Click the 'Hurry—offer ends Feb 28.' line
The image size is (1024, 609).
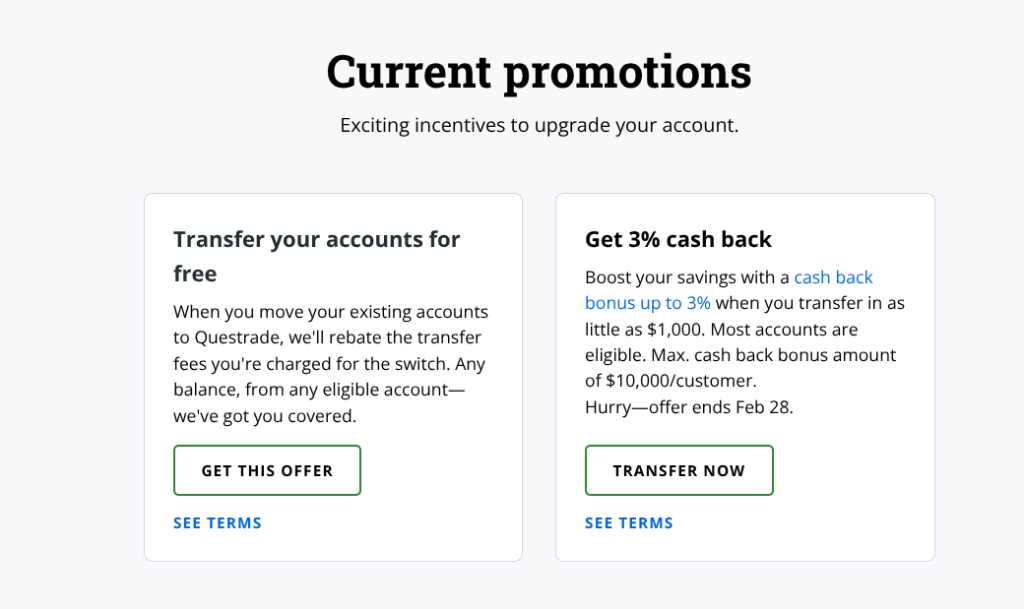689,407
